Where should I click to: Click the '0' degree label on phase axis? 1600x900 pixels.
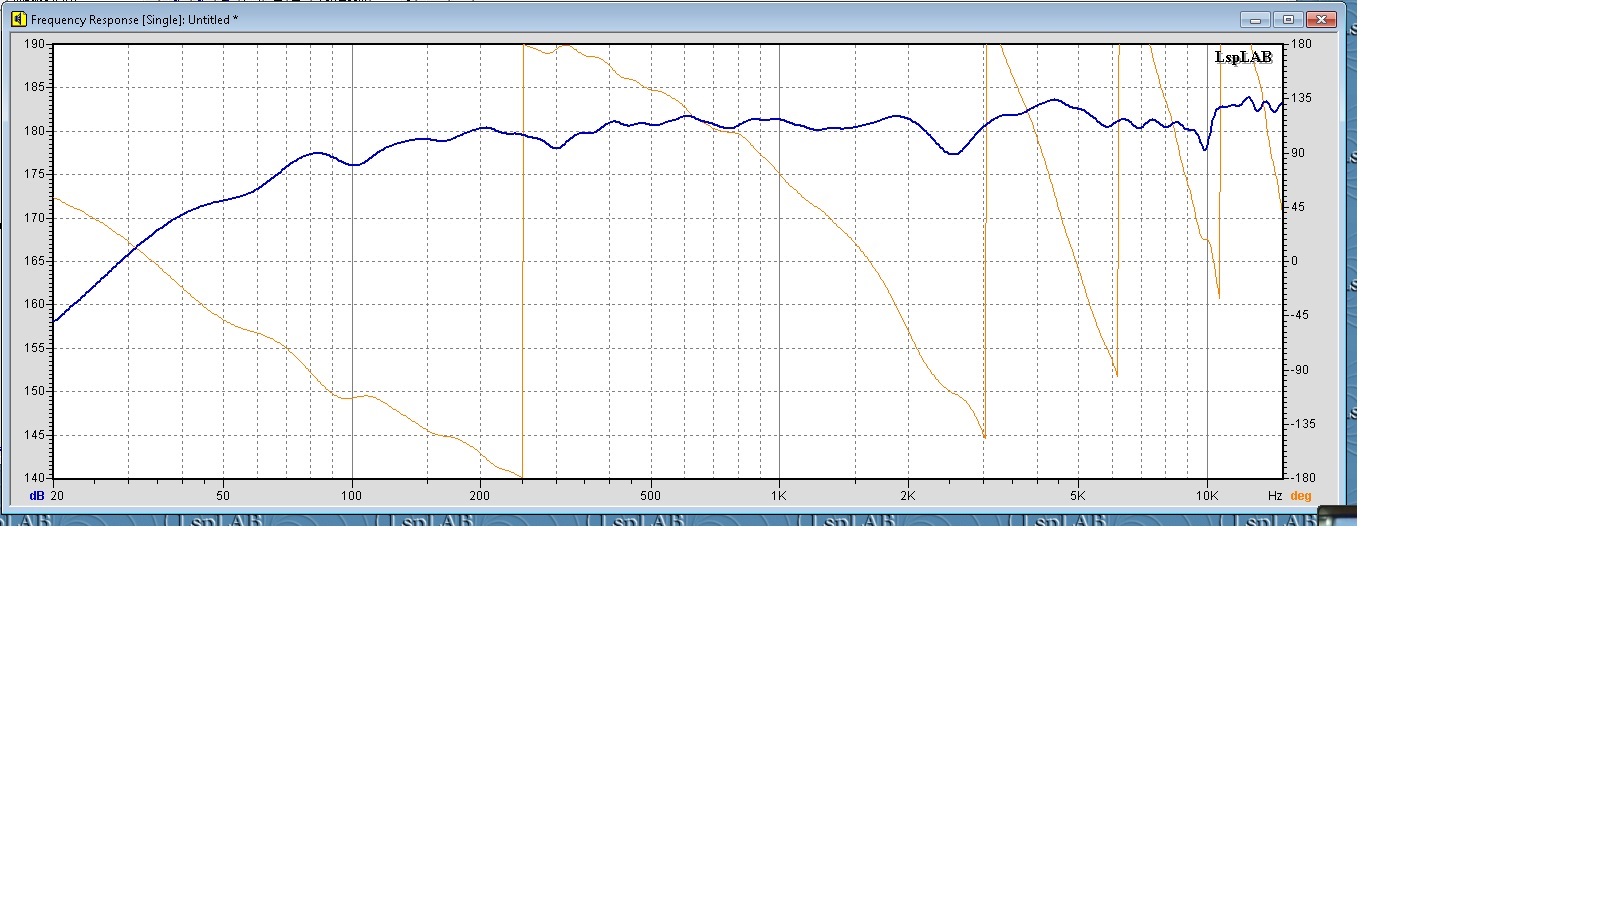(x=1294, y=261)
